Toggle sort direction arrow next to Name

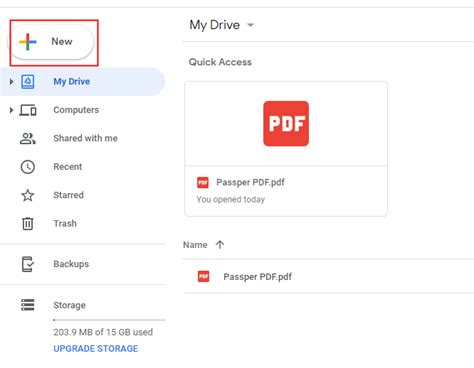220,245
